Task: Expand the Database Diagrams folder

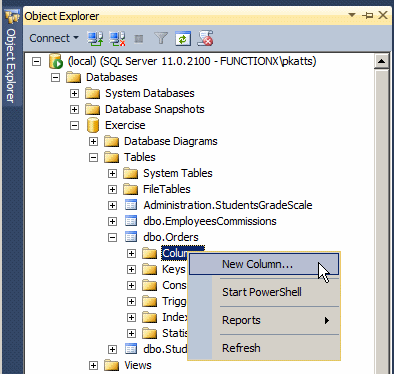Action: [93, 142]
